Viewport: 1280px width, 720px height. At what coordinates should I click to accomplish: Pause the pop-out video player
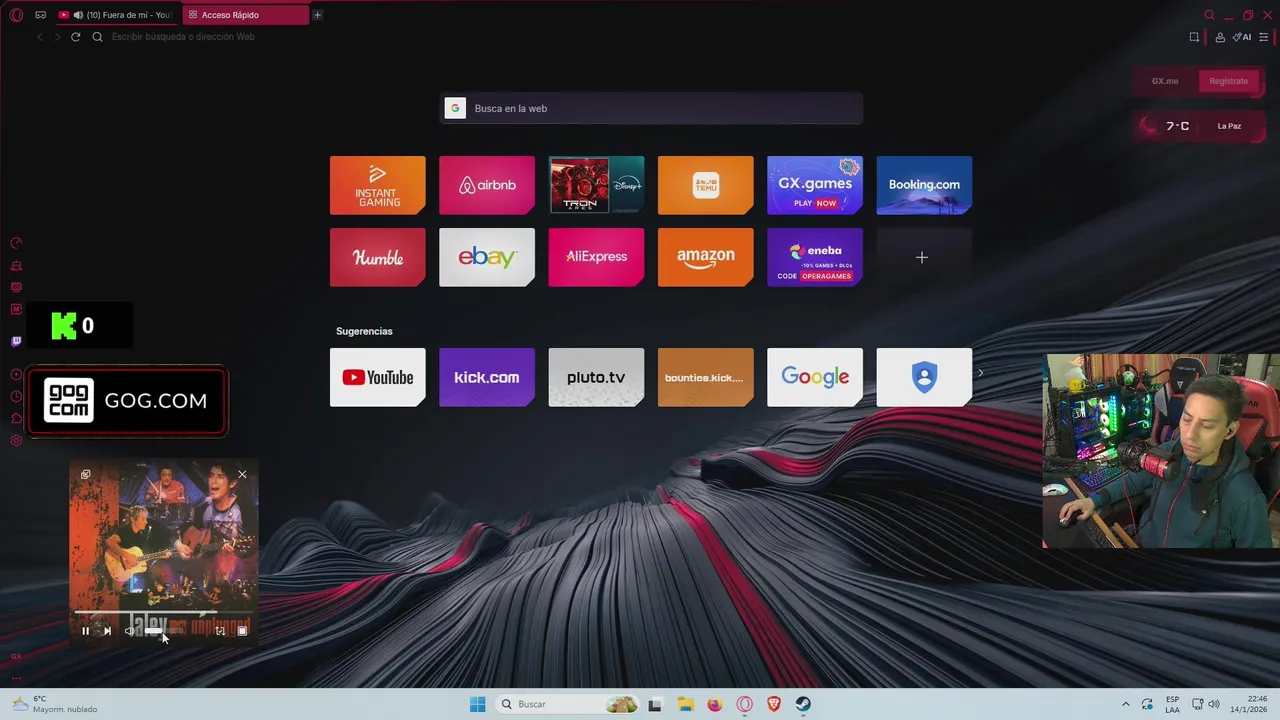click(x=85, y=631)
